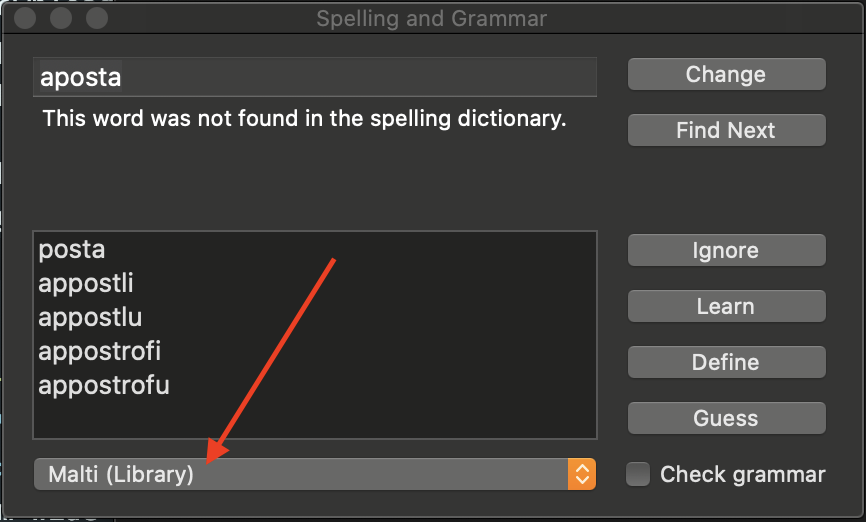
Task: Minimize the Spelling and Grammar window
Action: pos(63,19)
